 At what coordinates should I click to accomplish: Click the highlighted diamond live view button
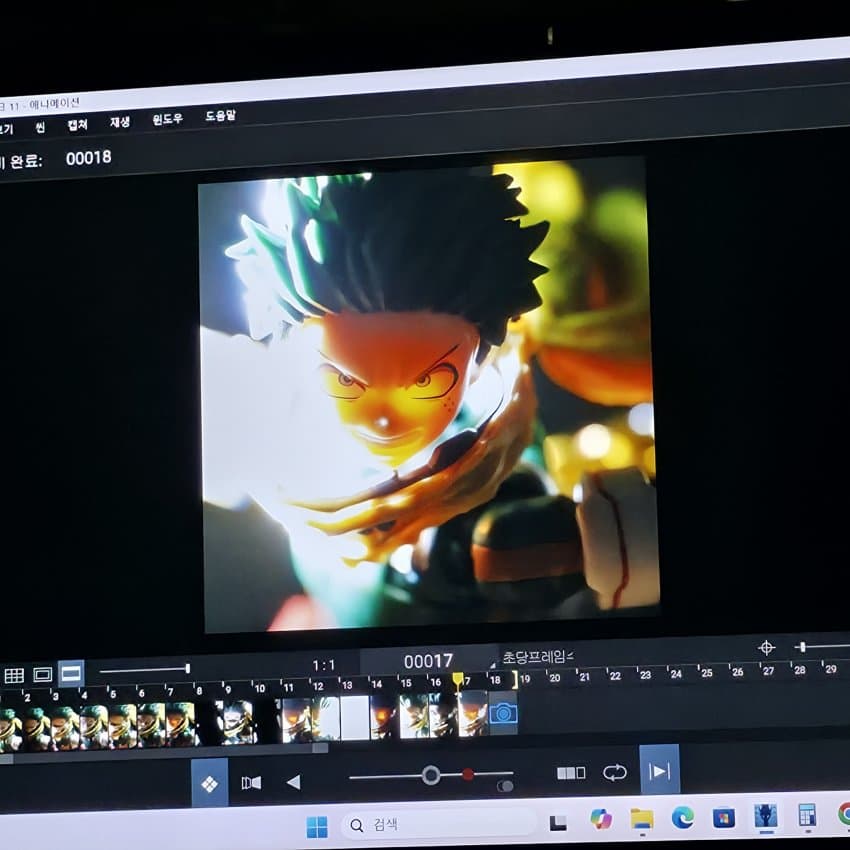pyautogui.click(x=209, y=784)
